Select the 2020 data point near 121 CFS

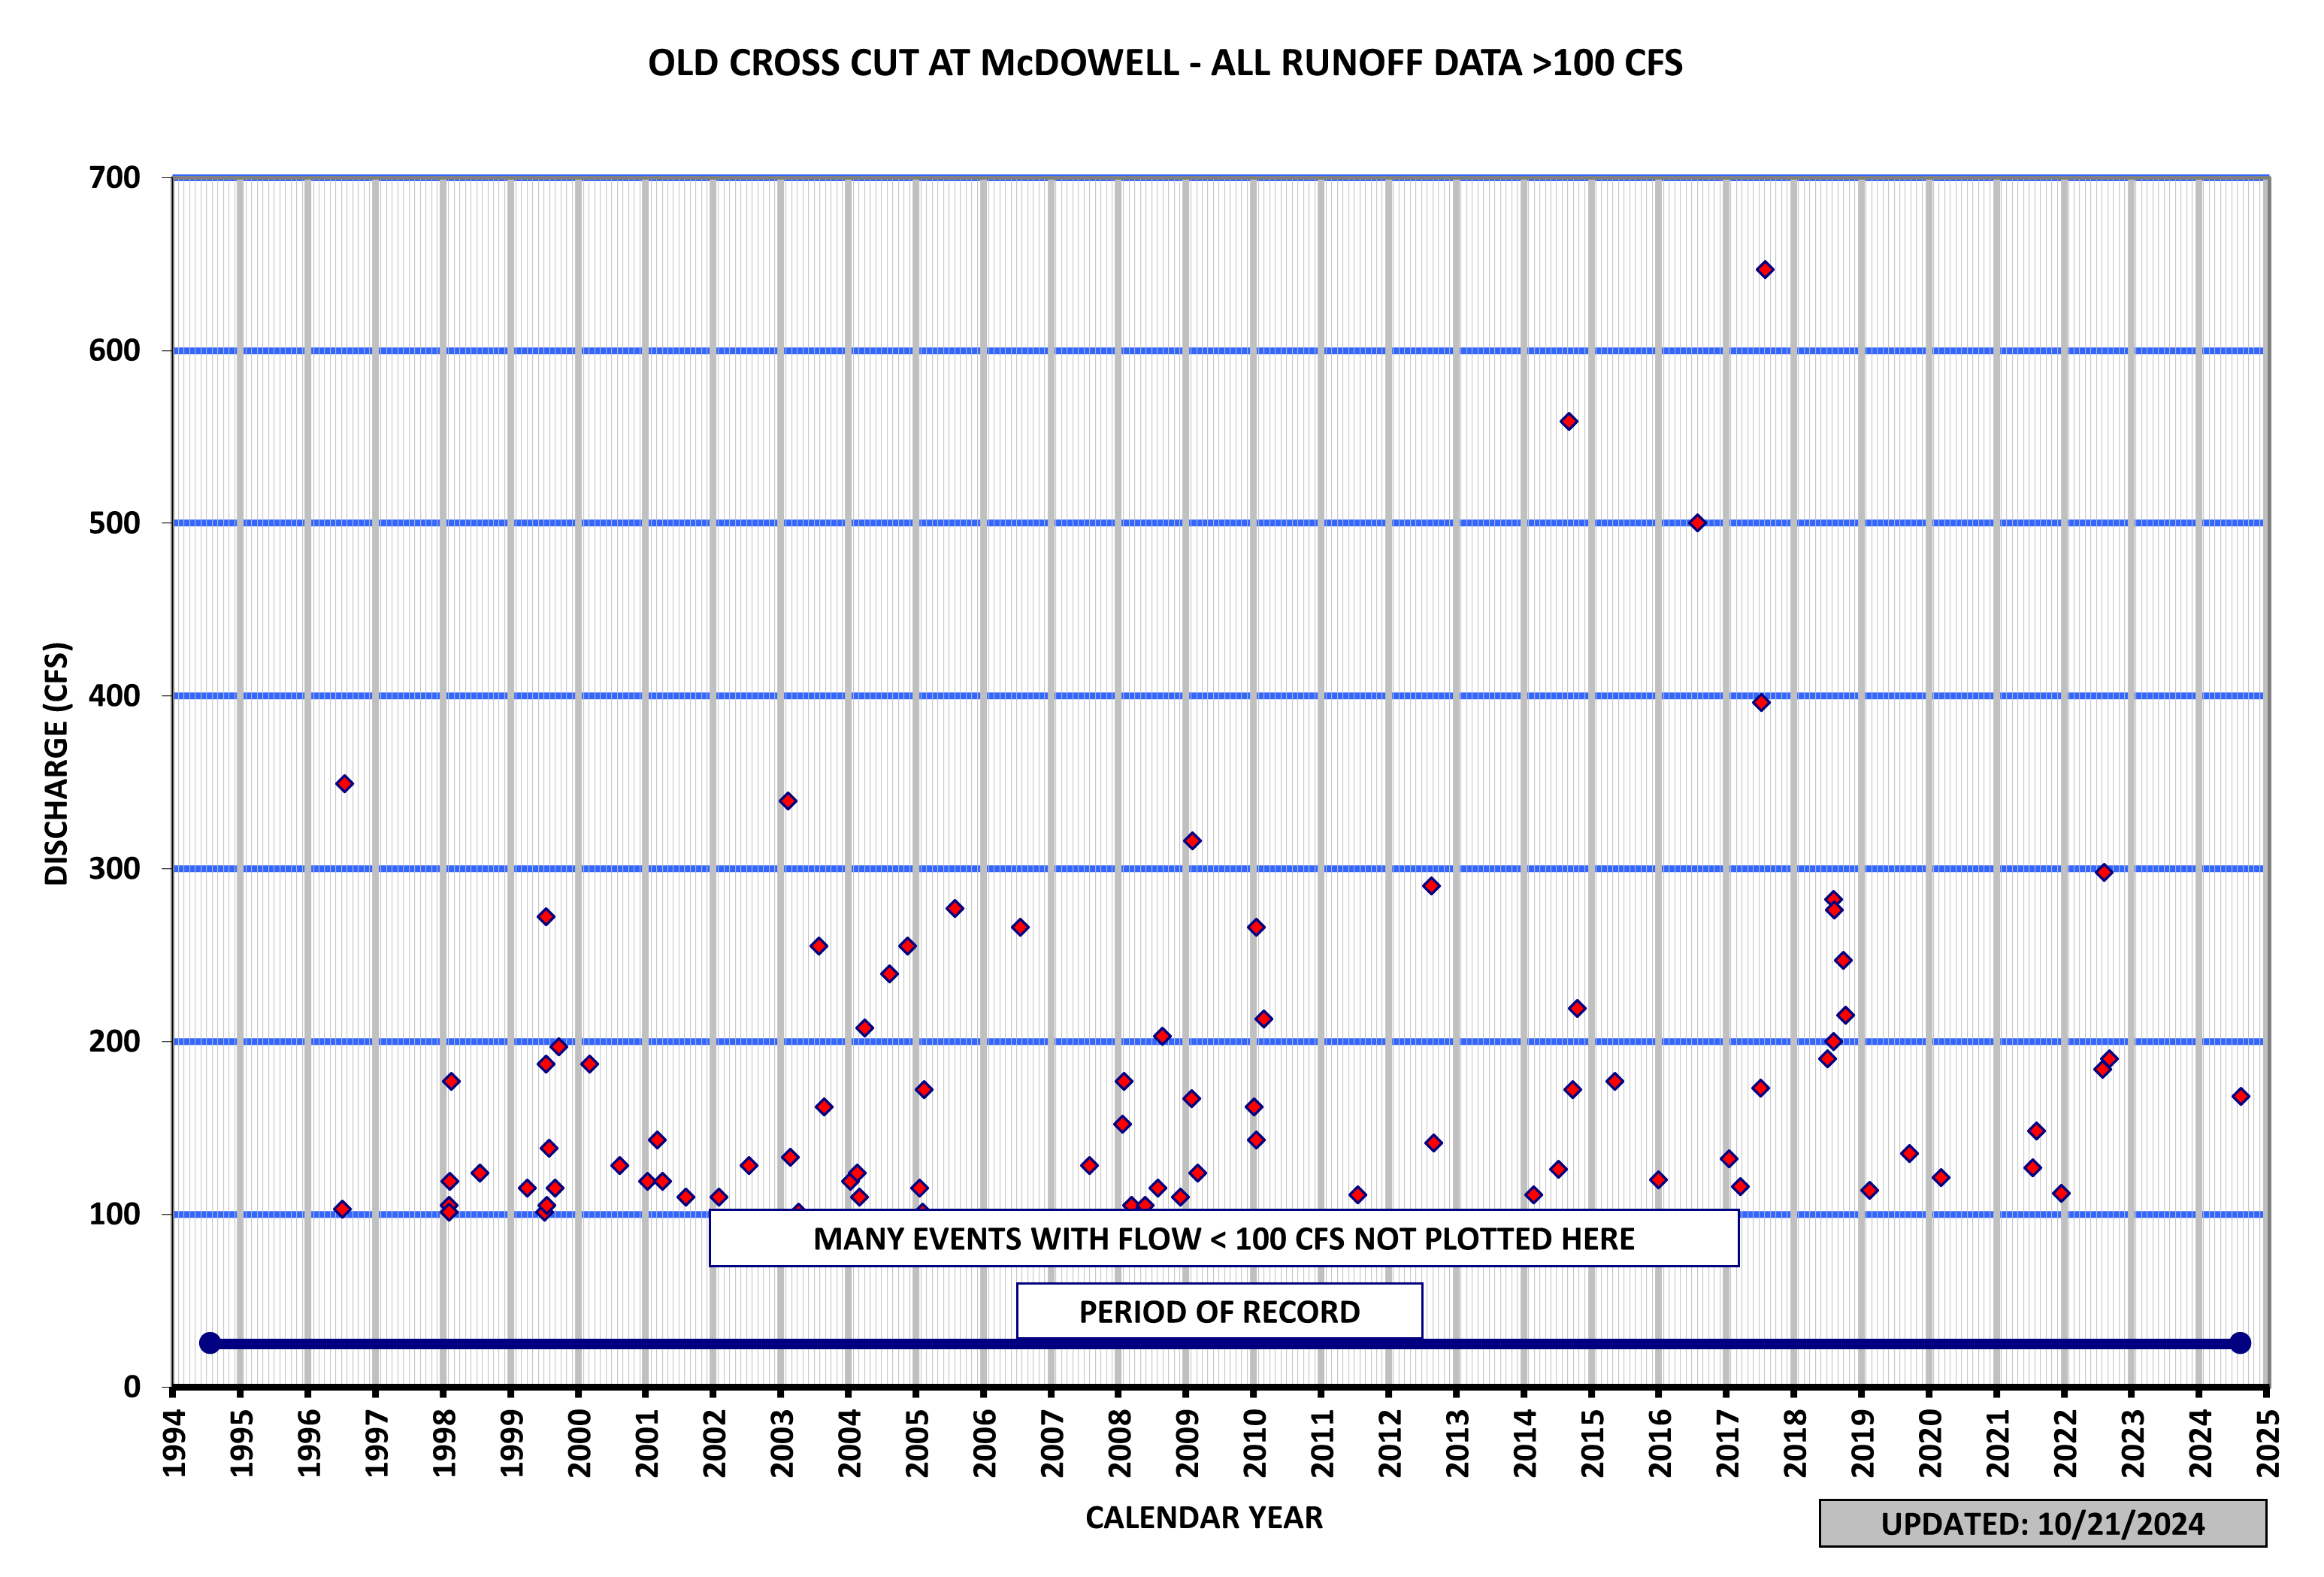pyautogui.click(x=1941, y=1177)
